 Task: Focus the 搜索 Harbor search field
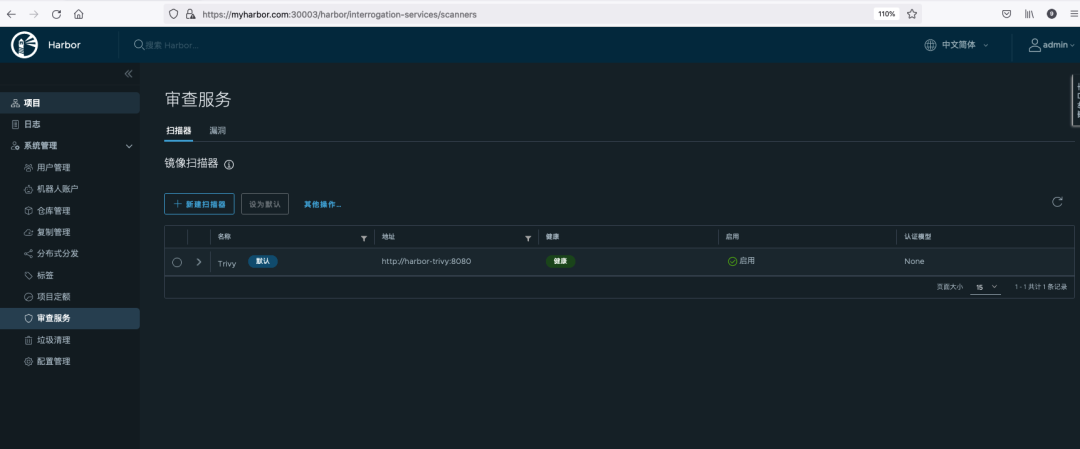(x=172, y=45)
